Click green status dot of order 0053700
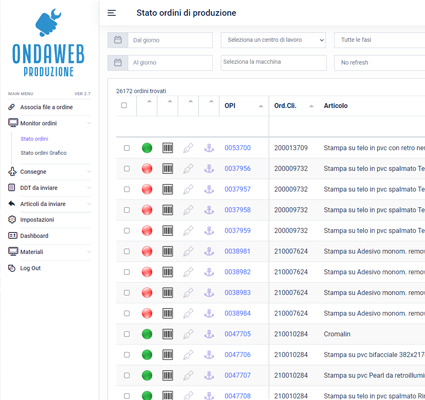Screen dimensions: 425x400 coord(147,148)
